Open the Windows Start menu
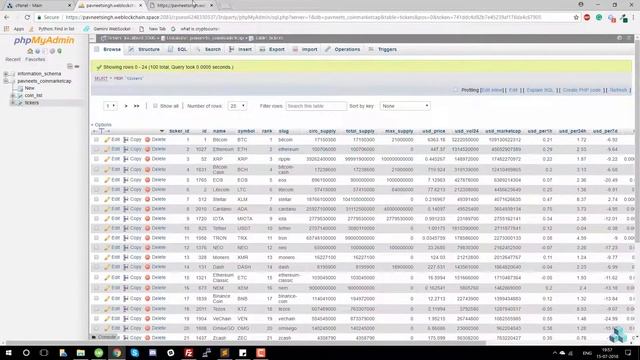 8,353
